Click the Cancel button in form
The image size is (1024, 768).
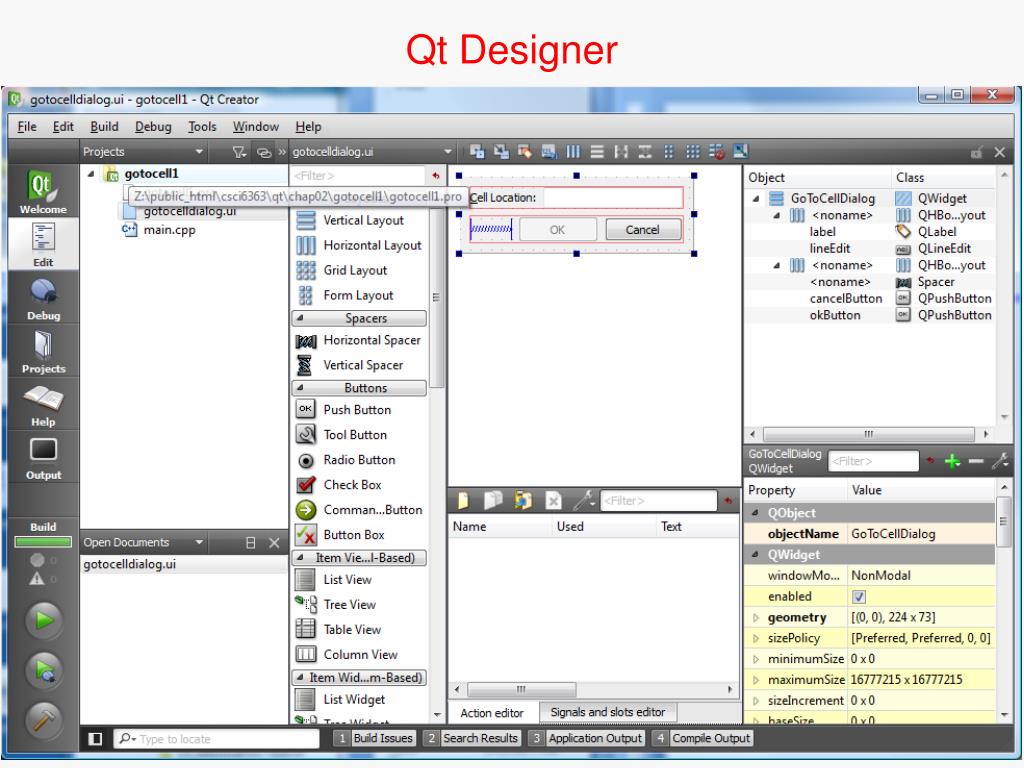pyautogui.click(x=643, y=229)
